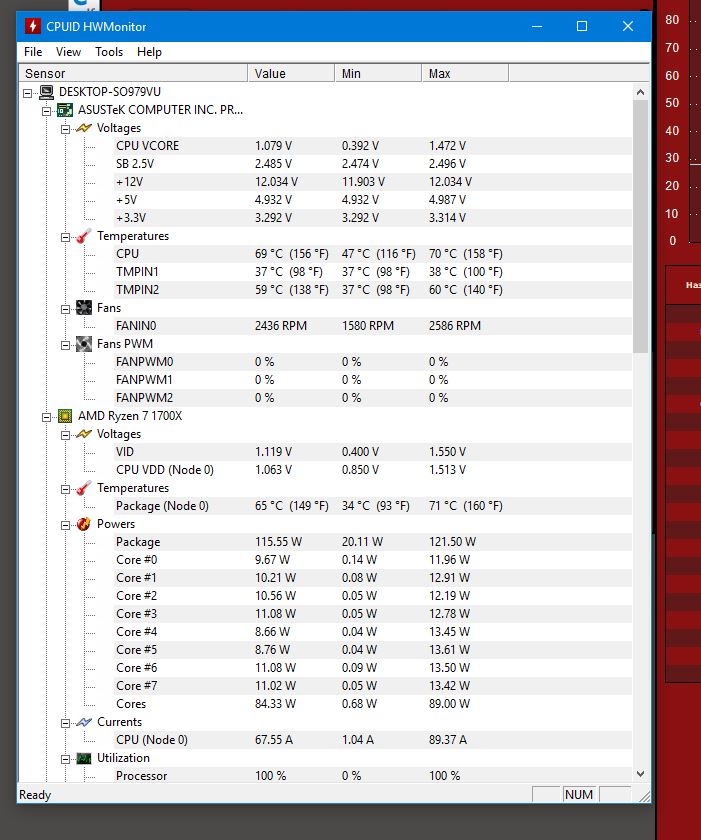Click the Max column header
Image resolution: width=701 pixels, height=840 pixels.
tap(465, 73)
